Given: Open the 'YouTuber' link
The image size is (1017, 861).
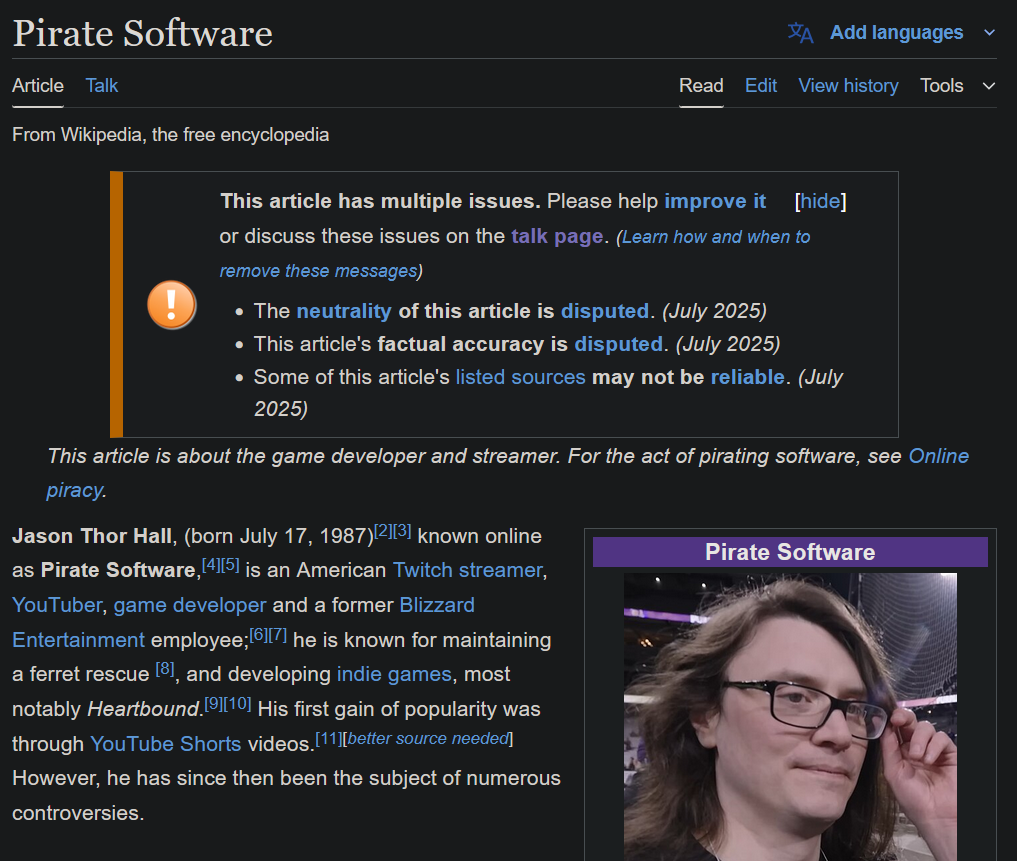Looking at the screenshot, I should click(57, 605).
